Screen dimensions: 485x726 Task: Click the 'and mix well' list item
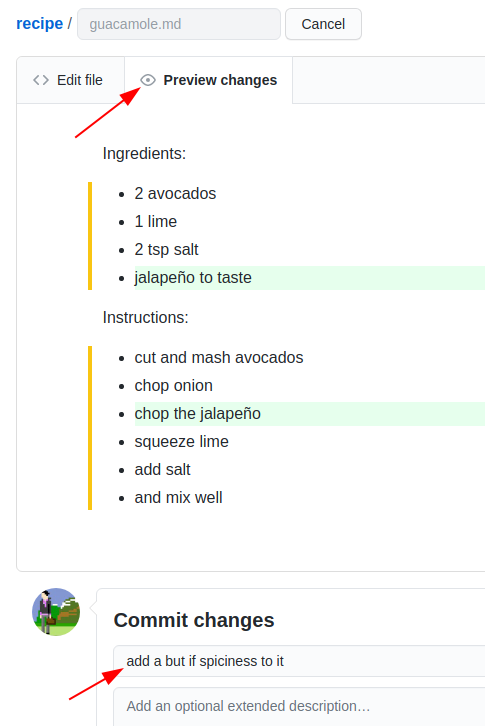tap(178, 498)
